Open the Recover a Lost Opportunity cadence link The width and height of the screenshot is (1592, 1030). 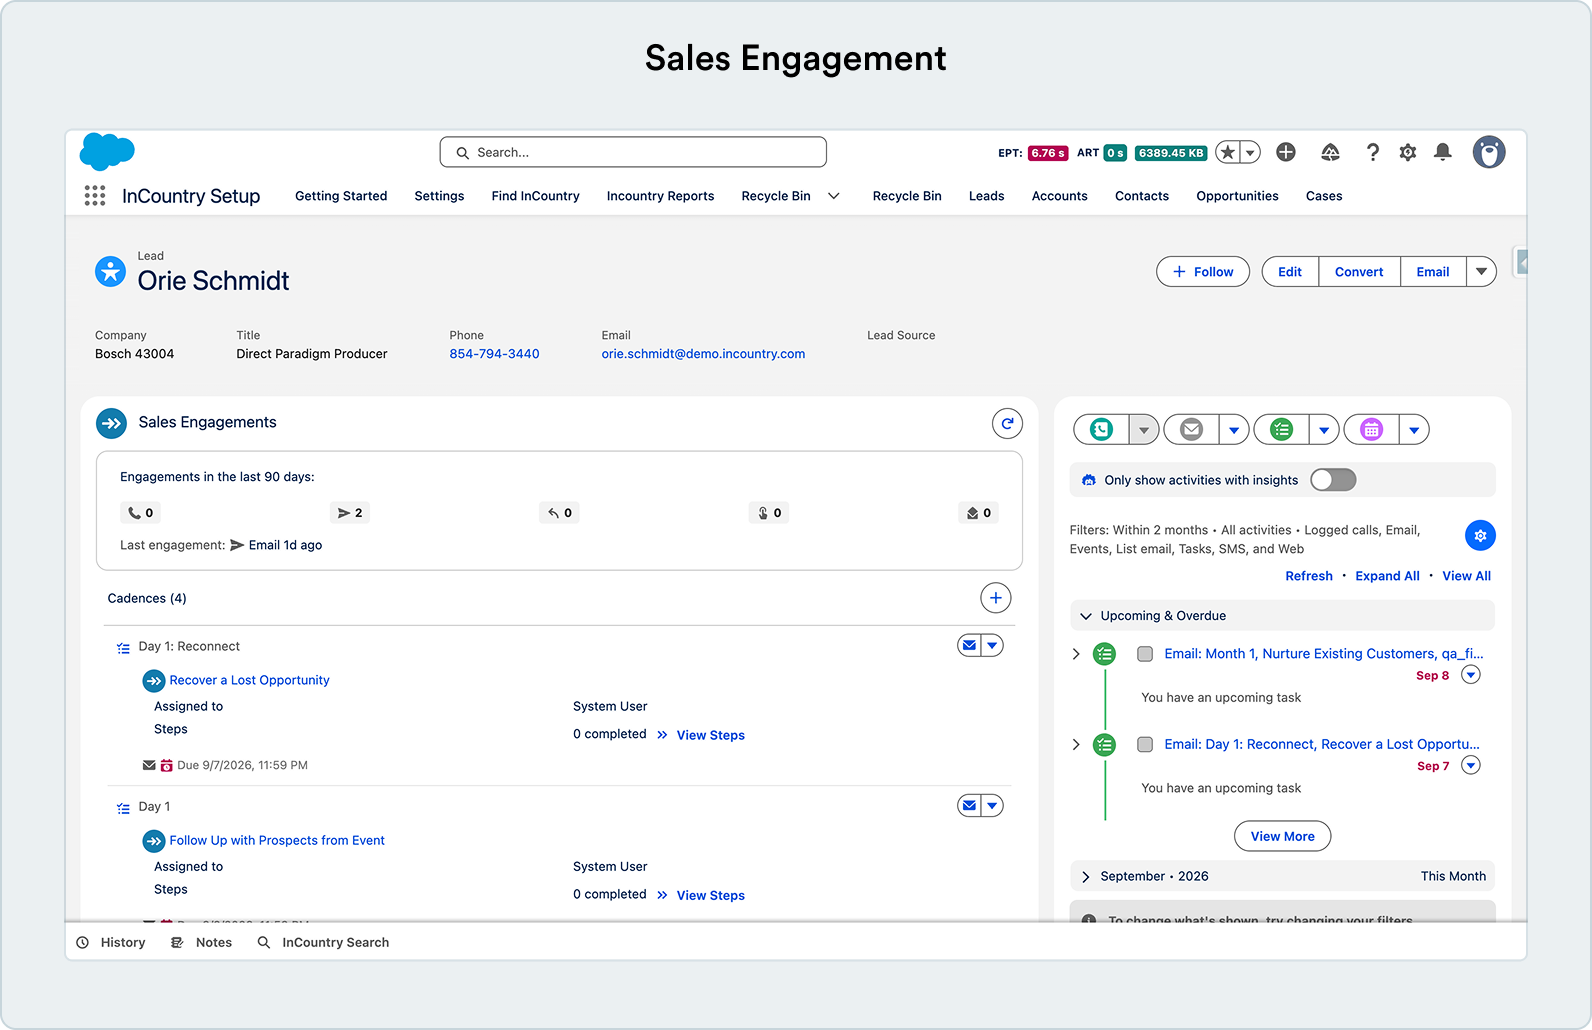click(x=249, y=680)
